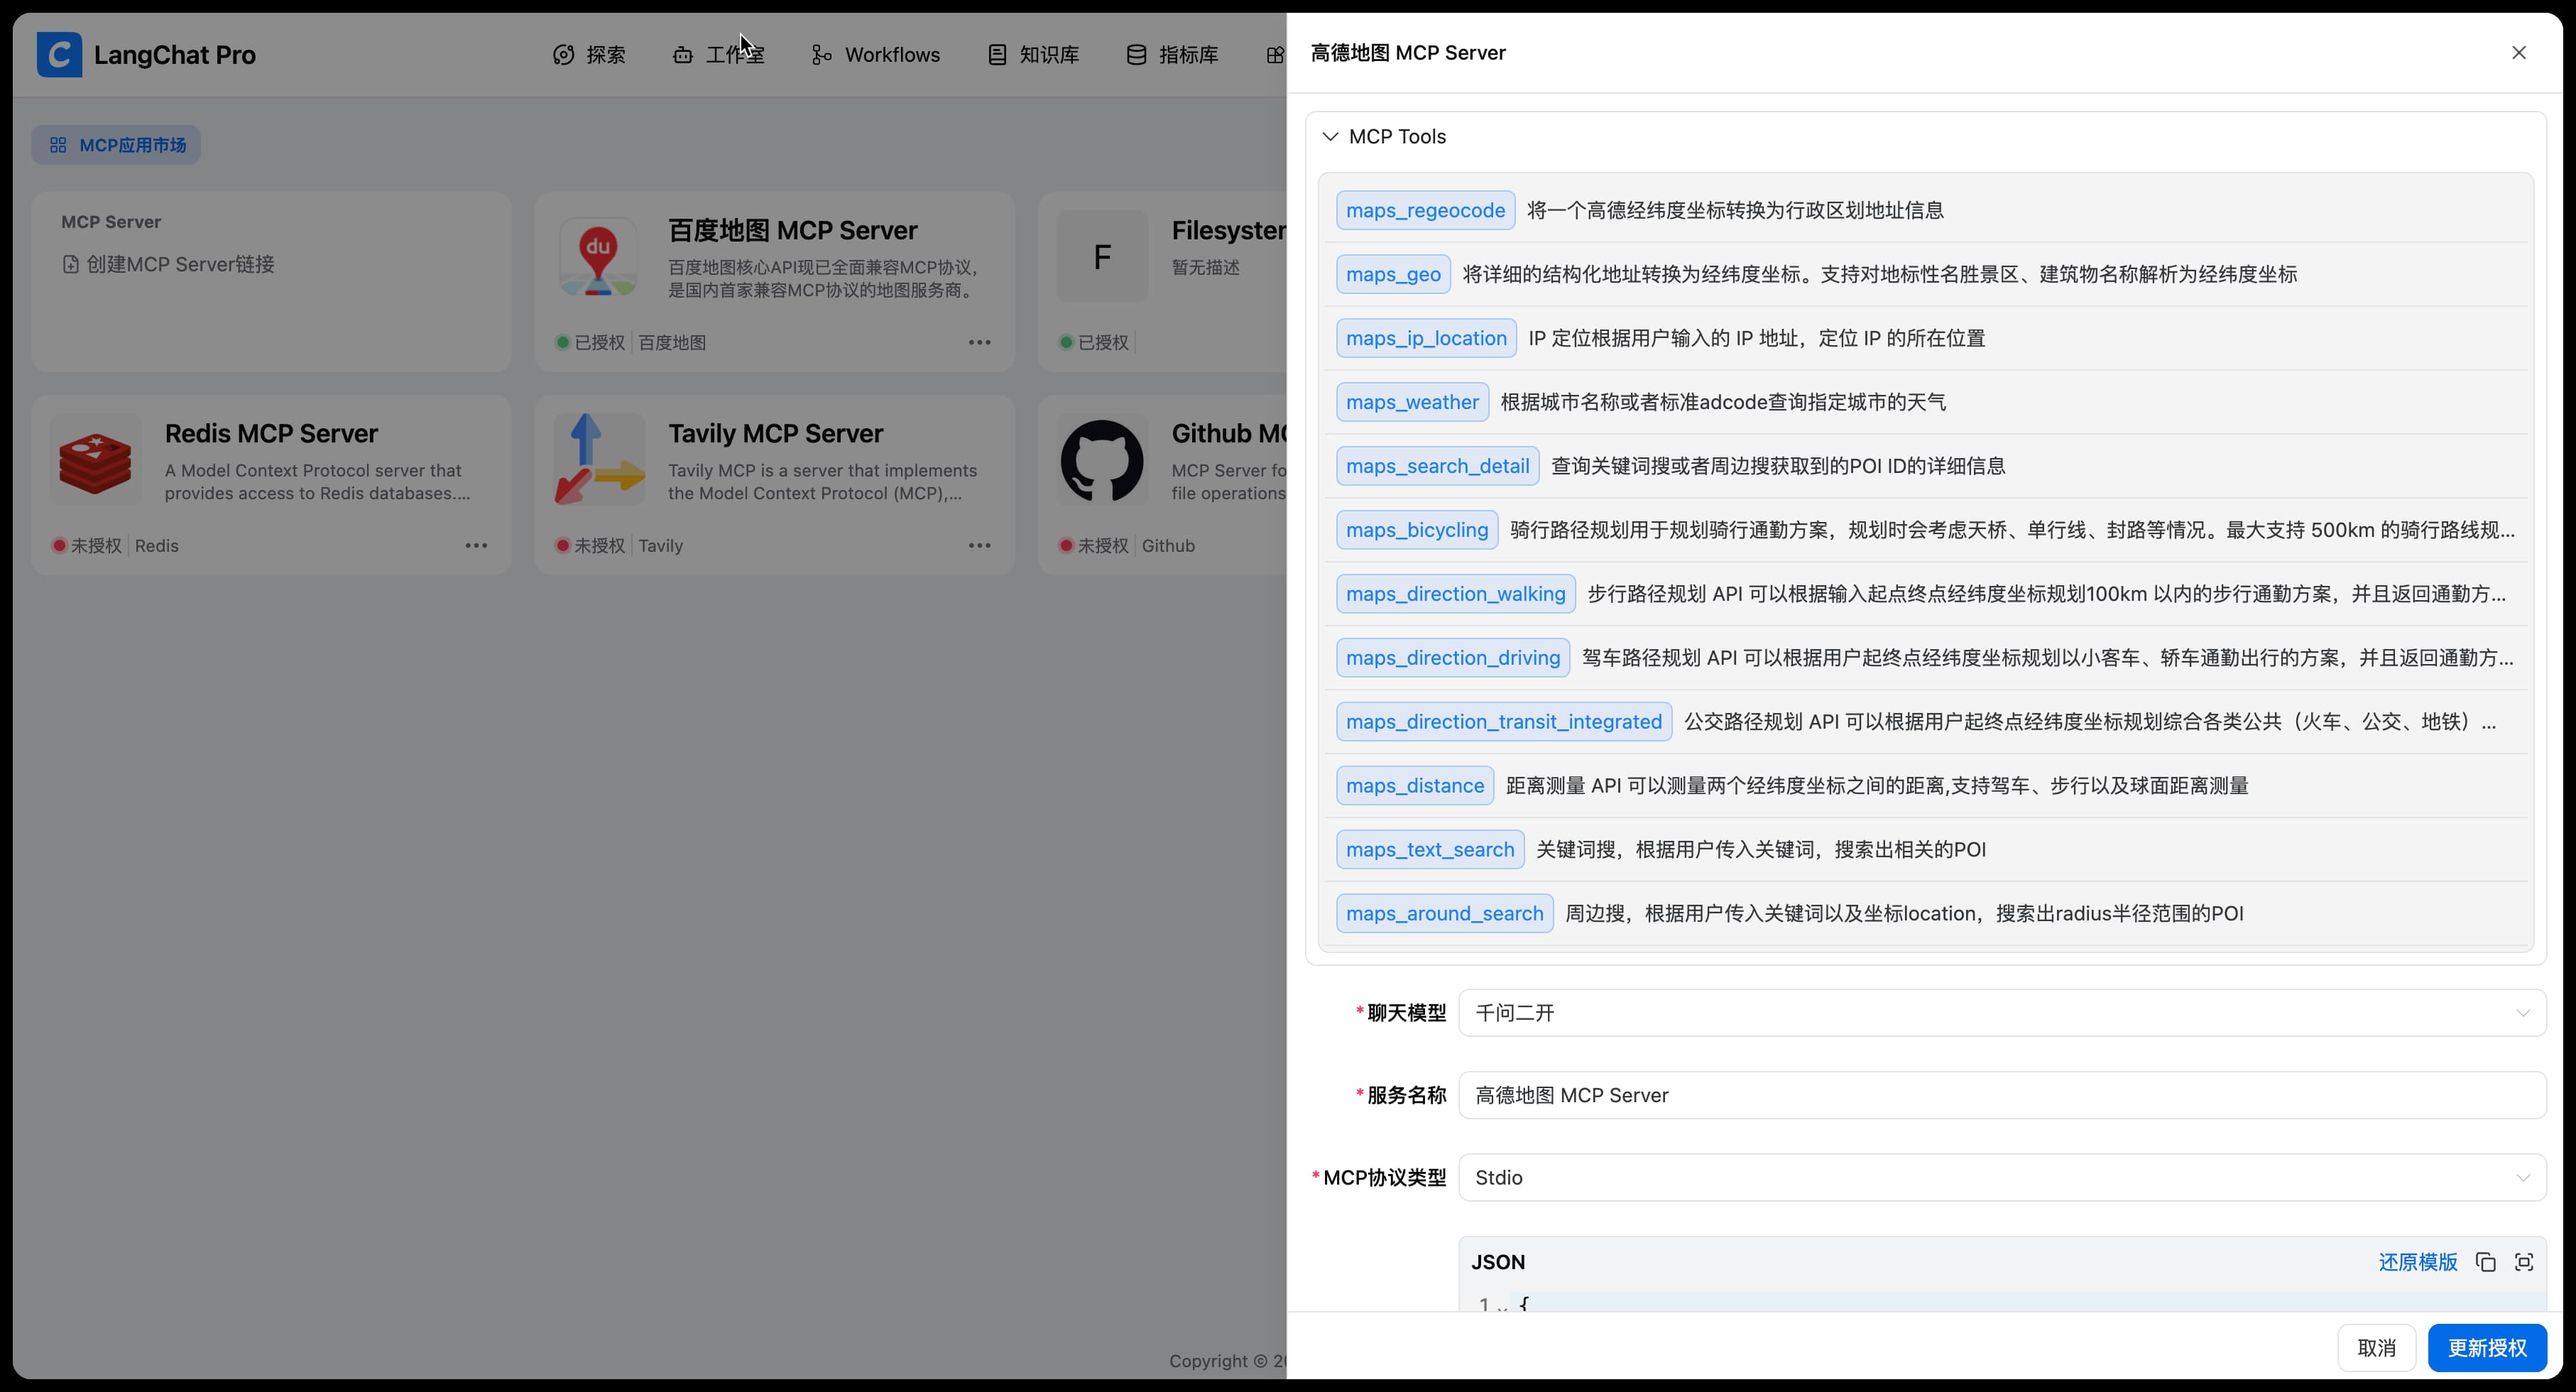Click the maps_direction_transit_integrated tag
The height and width of the screenshot is (1392, 2576).
(1504, 722)
